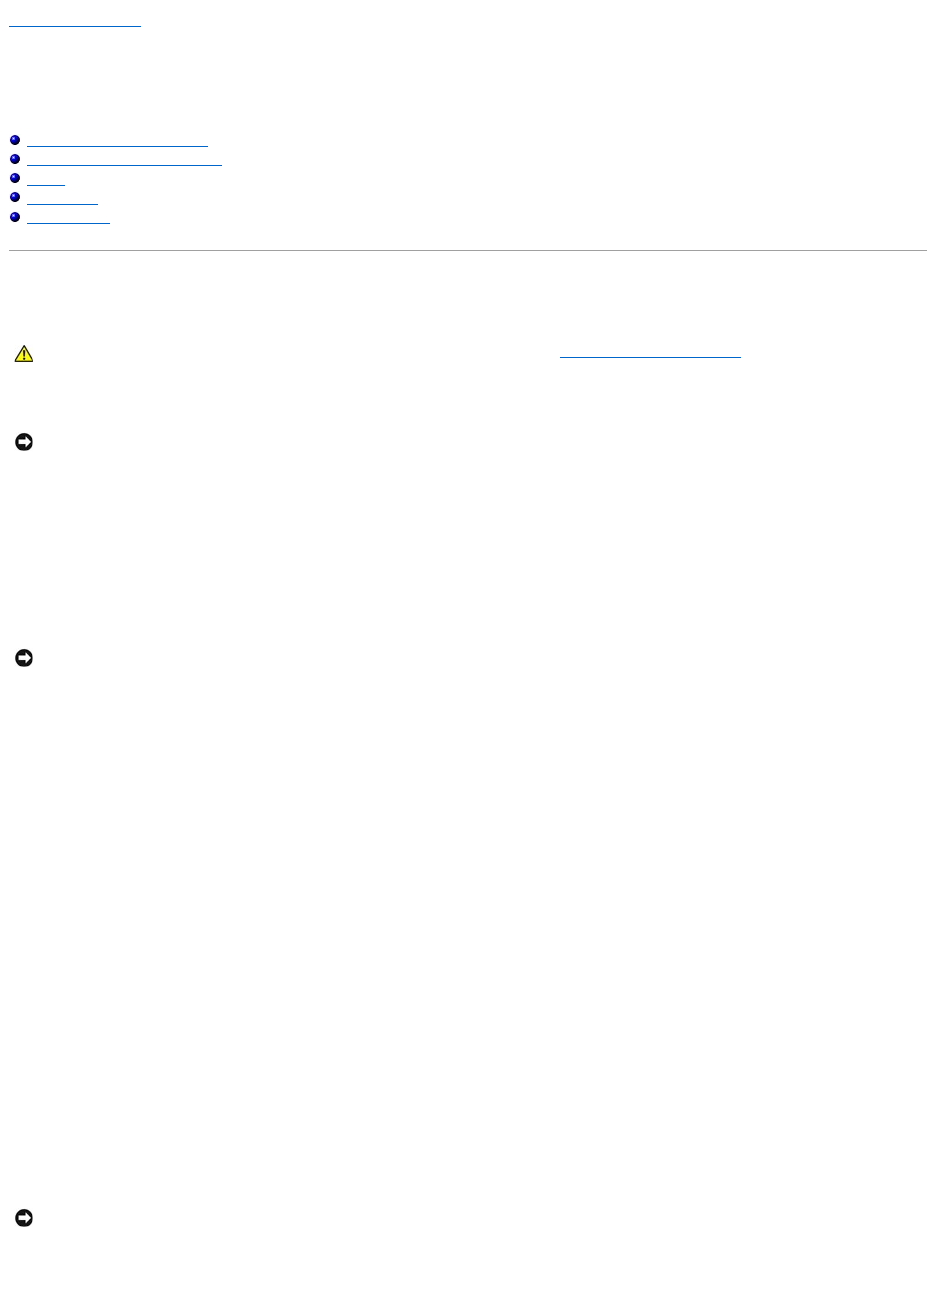Open the first link in the bulleted list
The image size is (936, 1296).
[x=117, y=141]
